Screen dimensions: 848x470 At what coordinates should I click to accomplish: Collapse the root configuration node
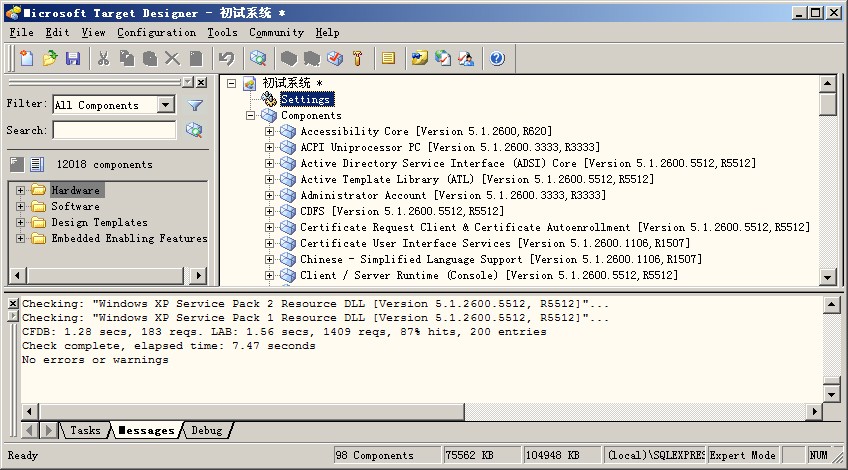(231, 83)
